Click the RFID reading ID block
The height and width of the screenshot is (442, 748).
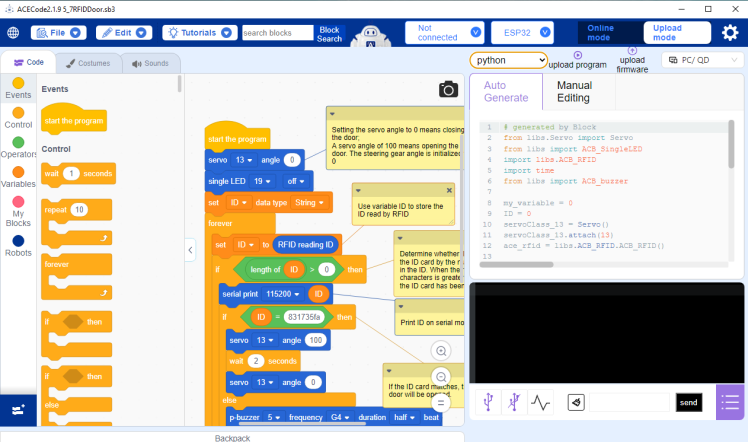click(x=305, y=245)
